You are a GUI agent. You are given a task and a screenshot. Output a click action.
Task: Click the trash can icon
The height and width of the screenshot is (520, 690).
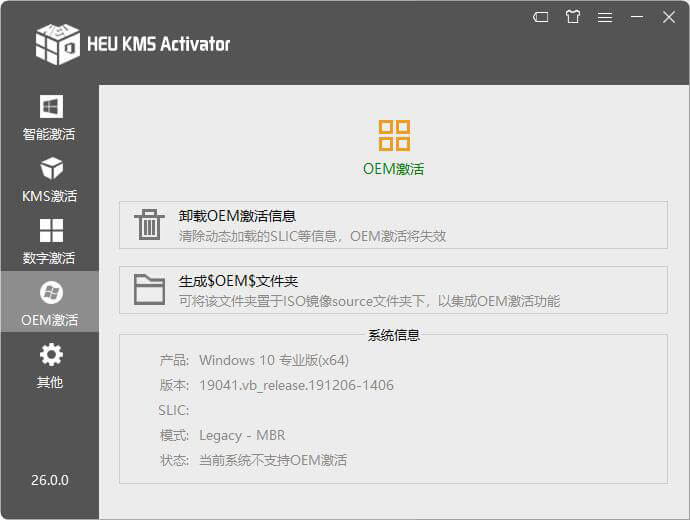point(149,225)
